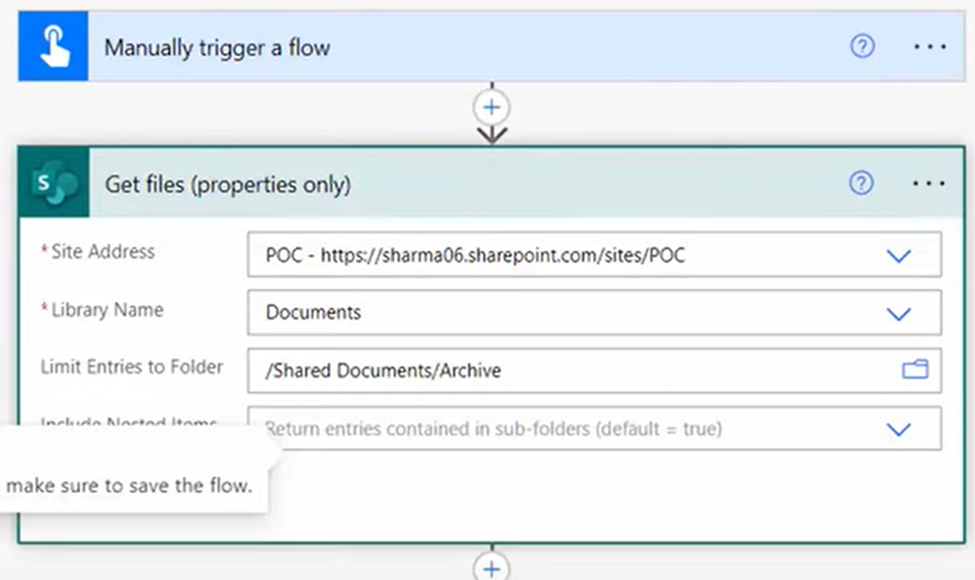Click the make sure to save tooltip

point(134,469)
